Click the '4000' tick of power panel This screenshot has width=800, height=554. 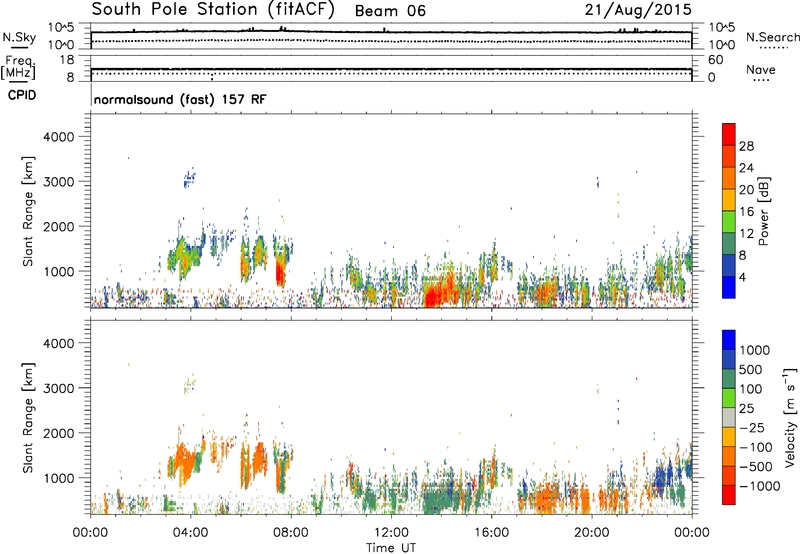[58, 137]
